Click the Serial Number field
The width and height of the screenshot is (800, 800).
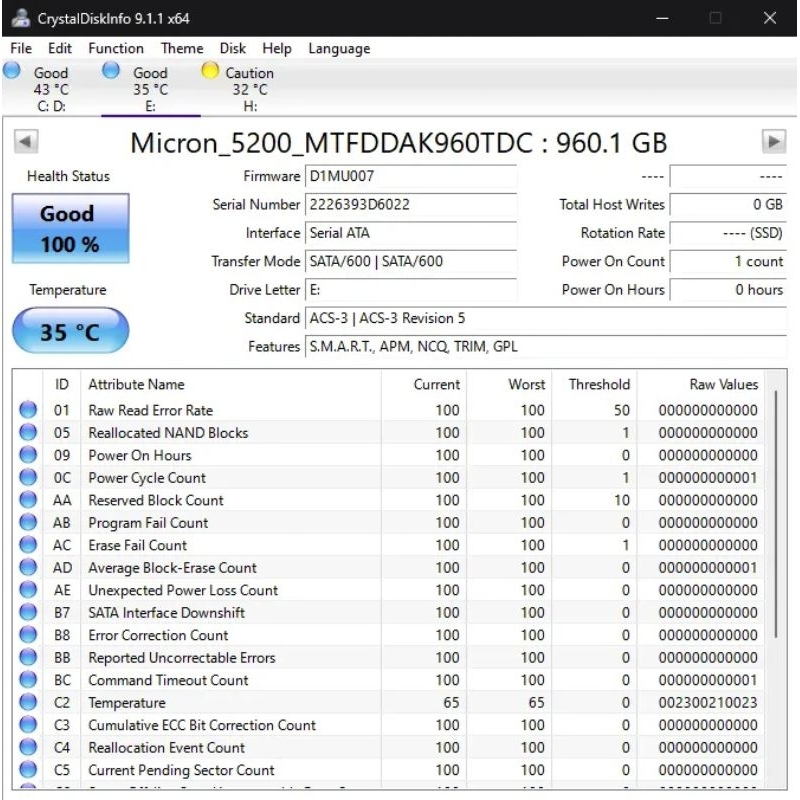point(411,205)
